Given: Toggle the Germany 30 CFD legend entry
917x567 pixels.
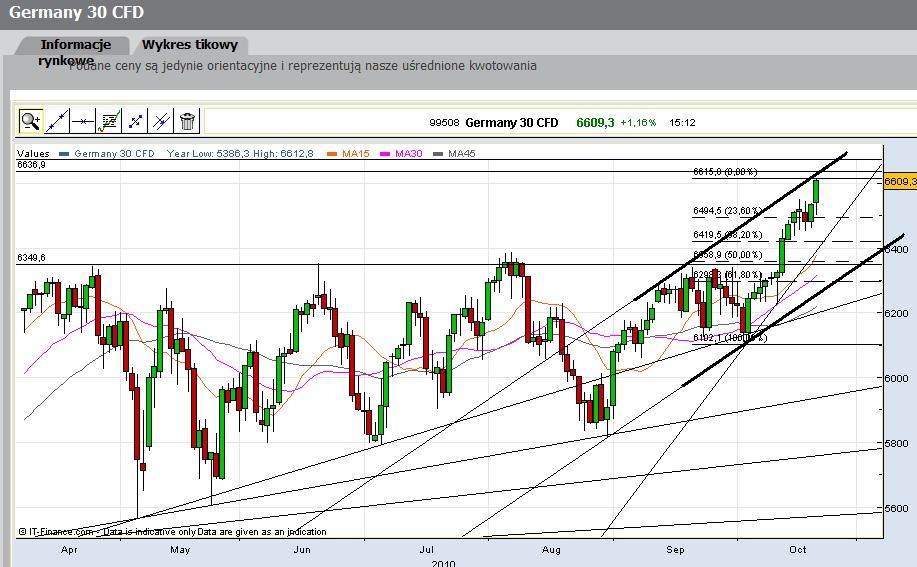Looking at the screenshot, I should point(107,154).
